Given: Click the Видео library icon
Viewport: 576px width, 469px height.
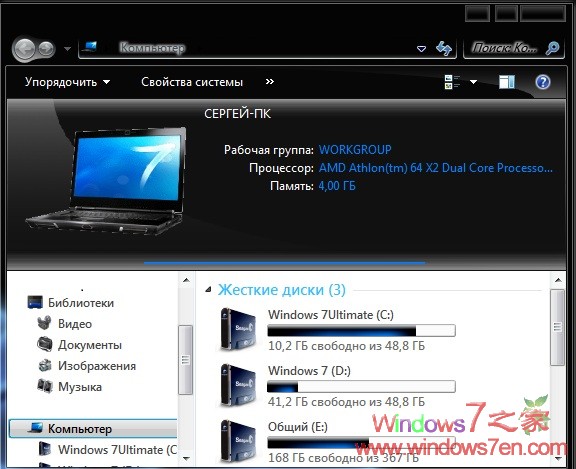Looking at the screenshot, I should point(44,323).
